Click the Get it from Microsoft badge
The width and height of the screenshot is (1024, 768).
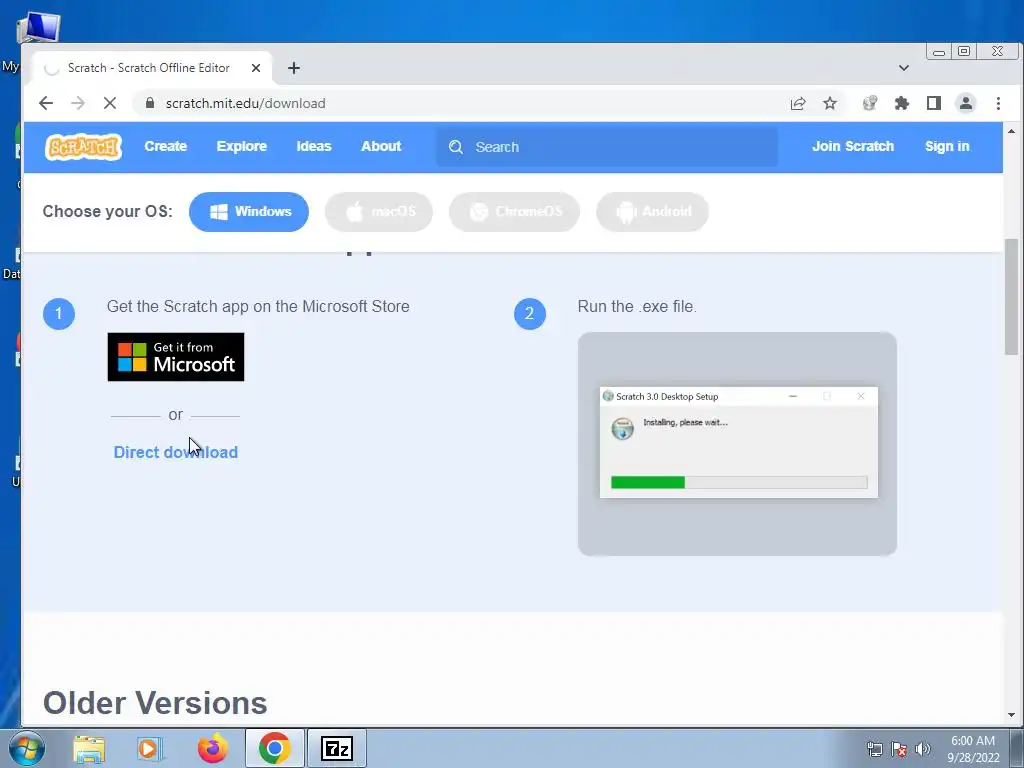tap(176, 357)
